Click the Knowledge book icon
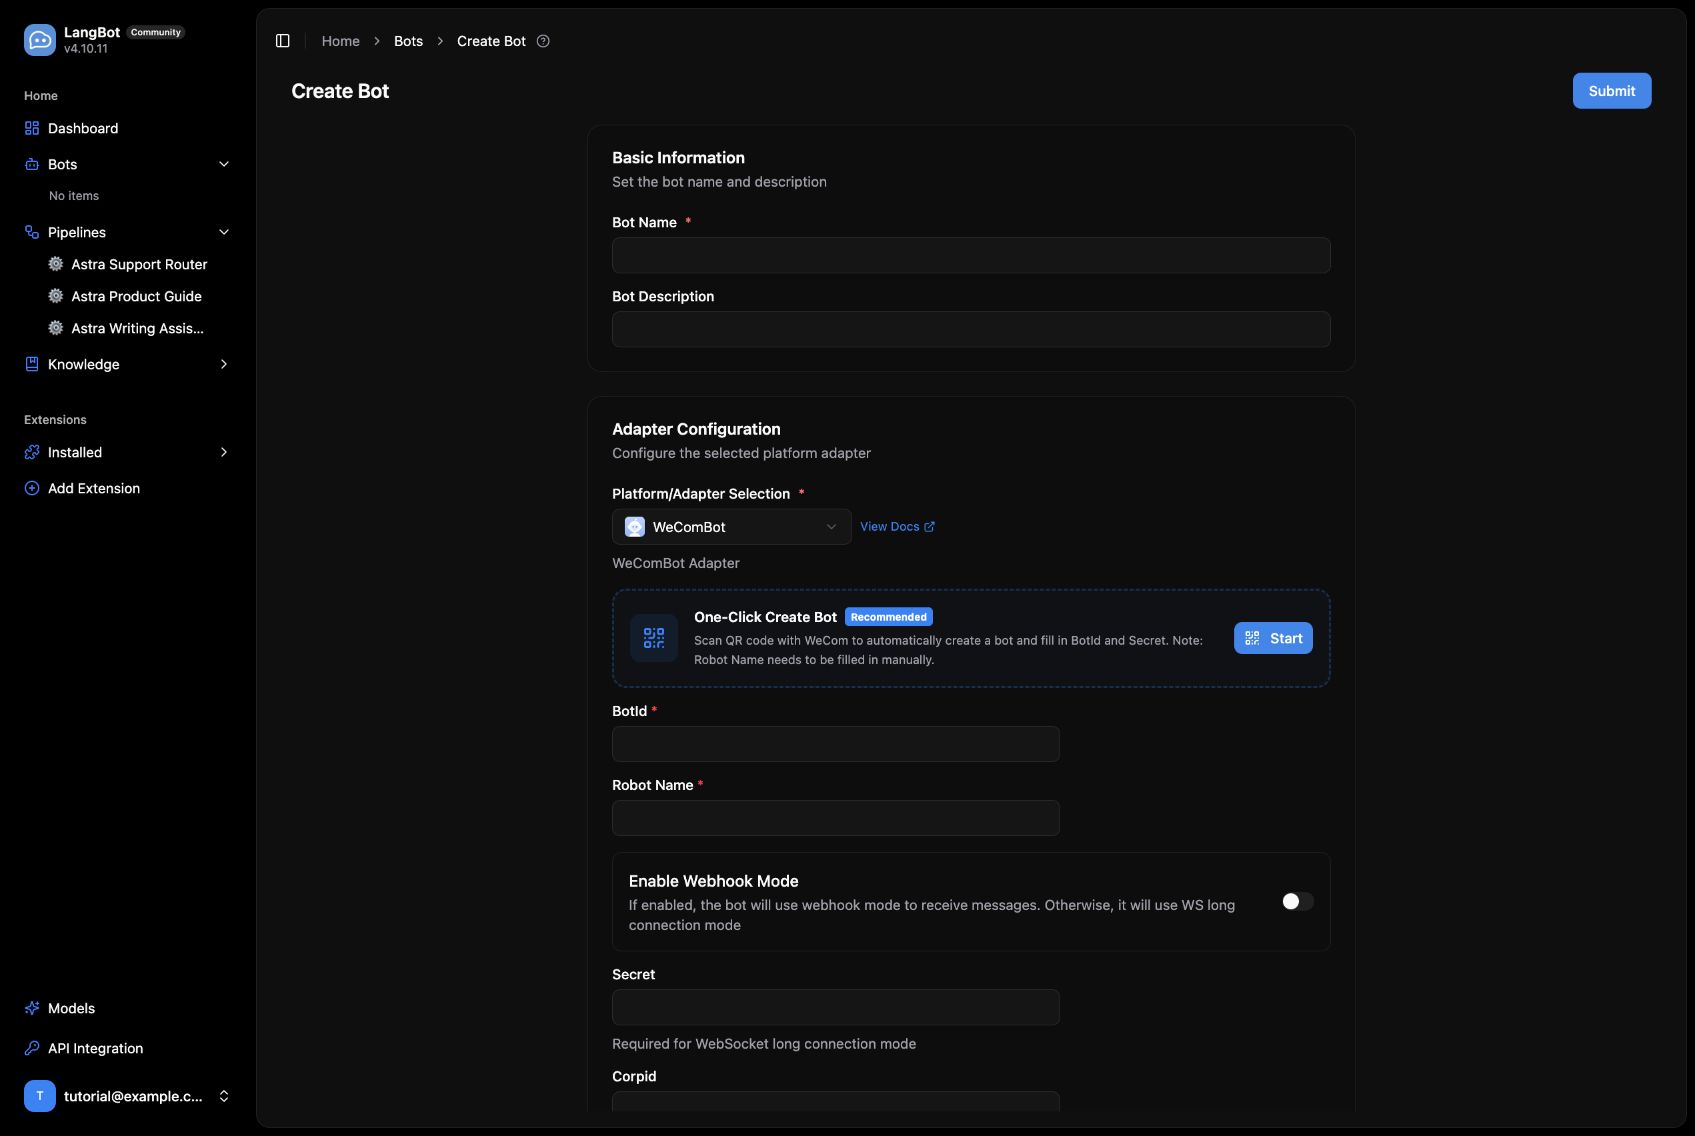The image size is (1695, 1136). coord(32,364)
